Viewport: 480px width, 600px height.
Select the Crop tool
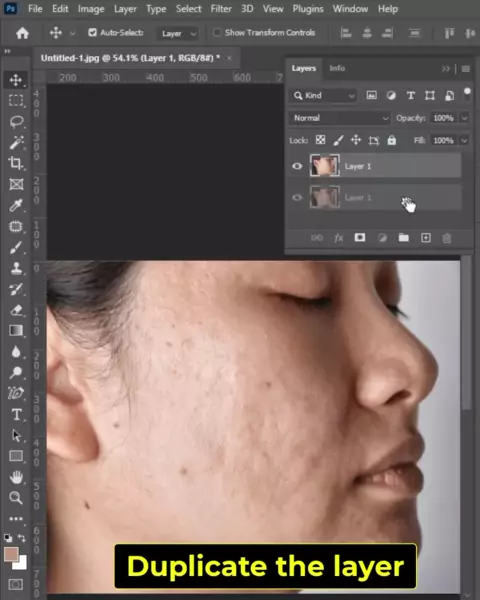(x=16, y=163)
